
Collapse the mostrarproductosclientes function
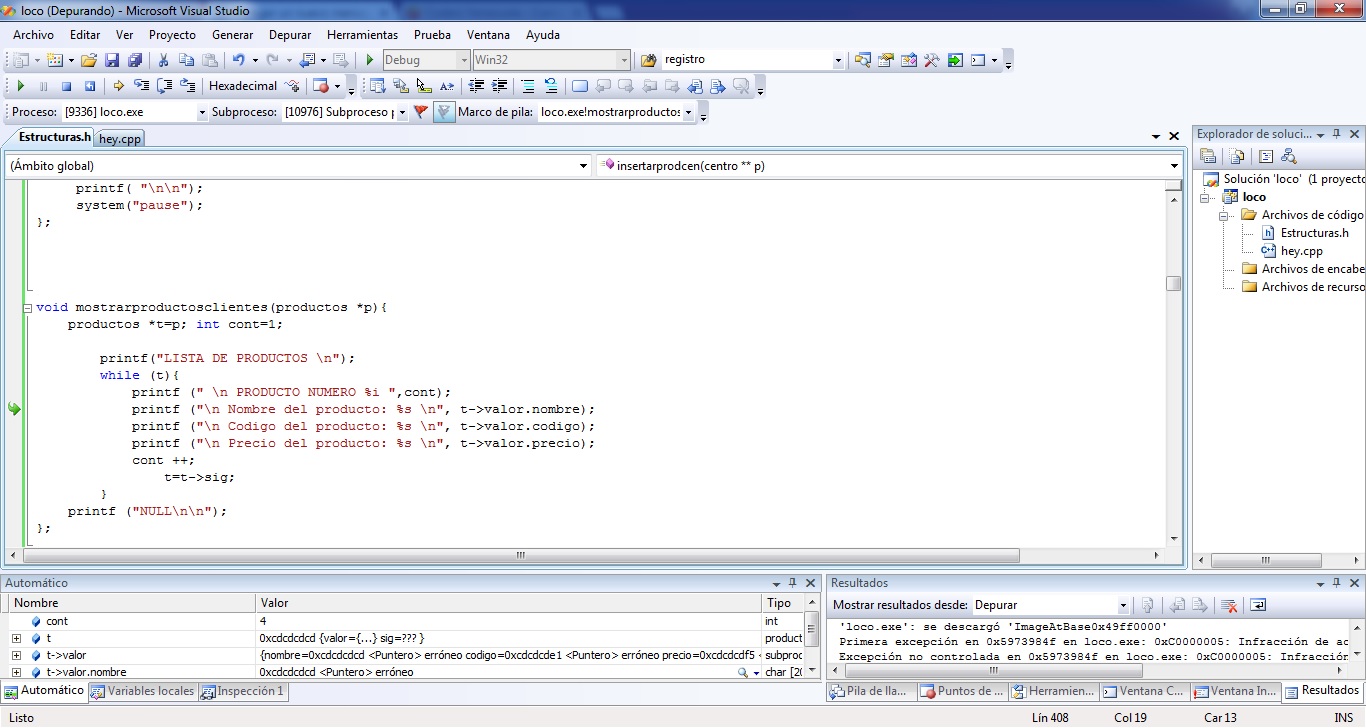coord(28,307)
